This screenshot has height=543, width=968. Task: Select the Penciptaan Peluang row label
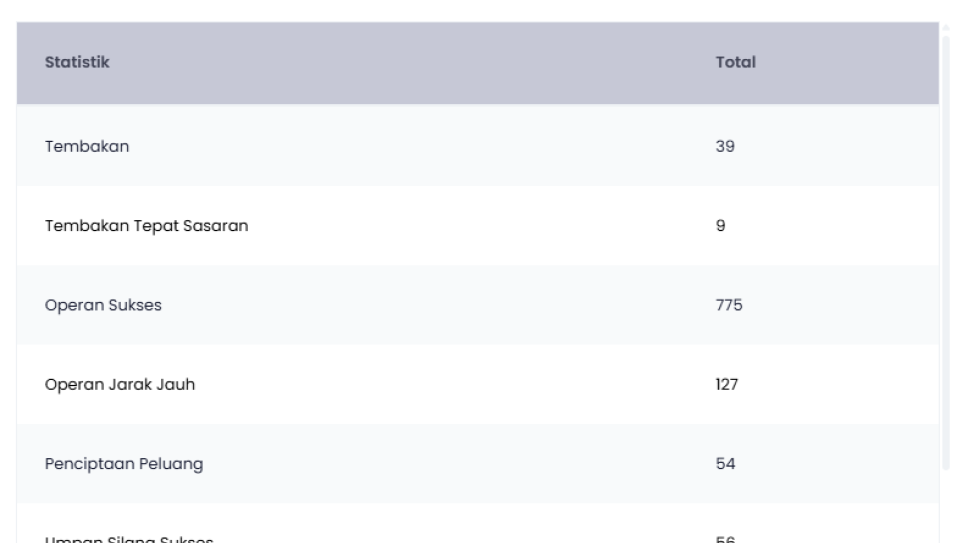(124, 464)
